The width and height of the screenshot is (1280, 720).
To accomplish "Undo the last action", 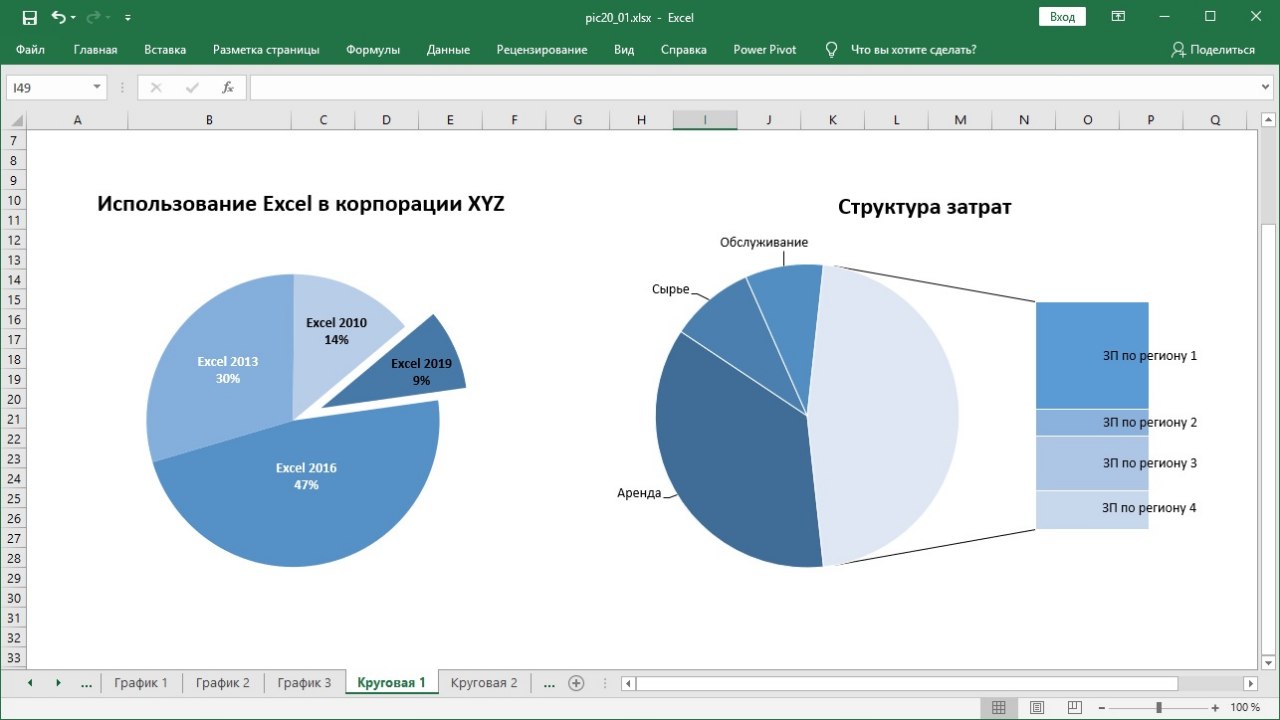I will pyautogui.click(x=58, y=17).
